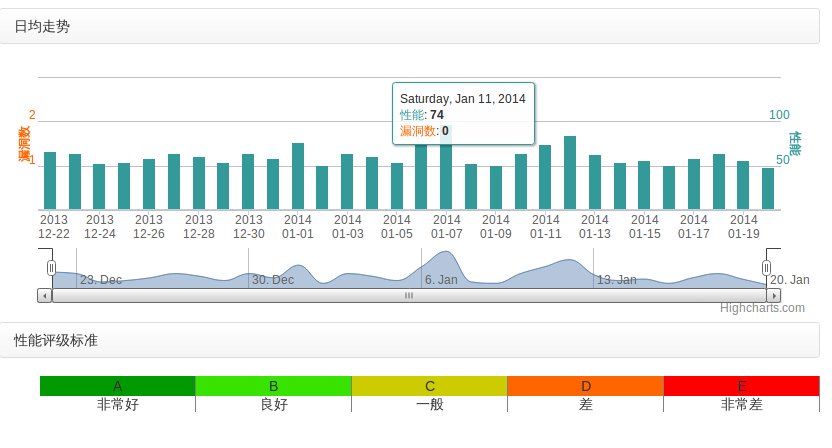Click the bar above 2014 01-11
Viewport: 832px width, 448px height.
coord(545,177)
